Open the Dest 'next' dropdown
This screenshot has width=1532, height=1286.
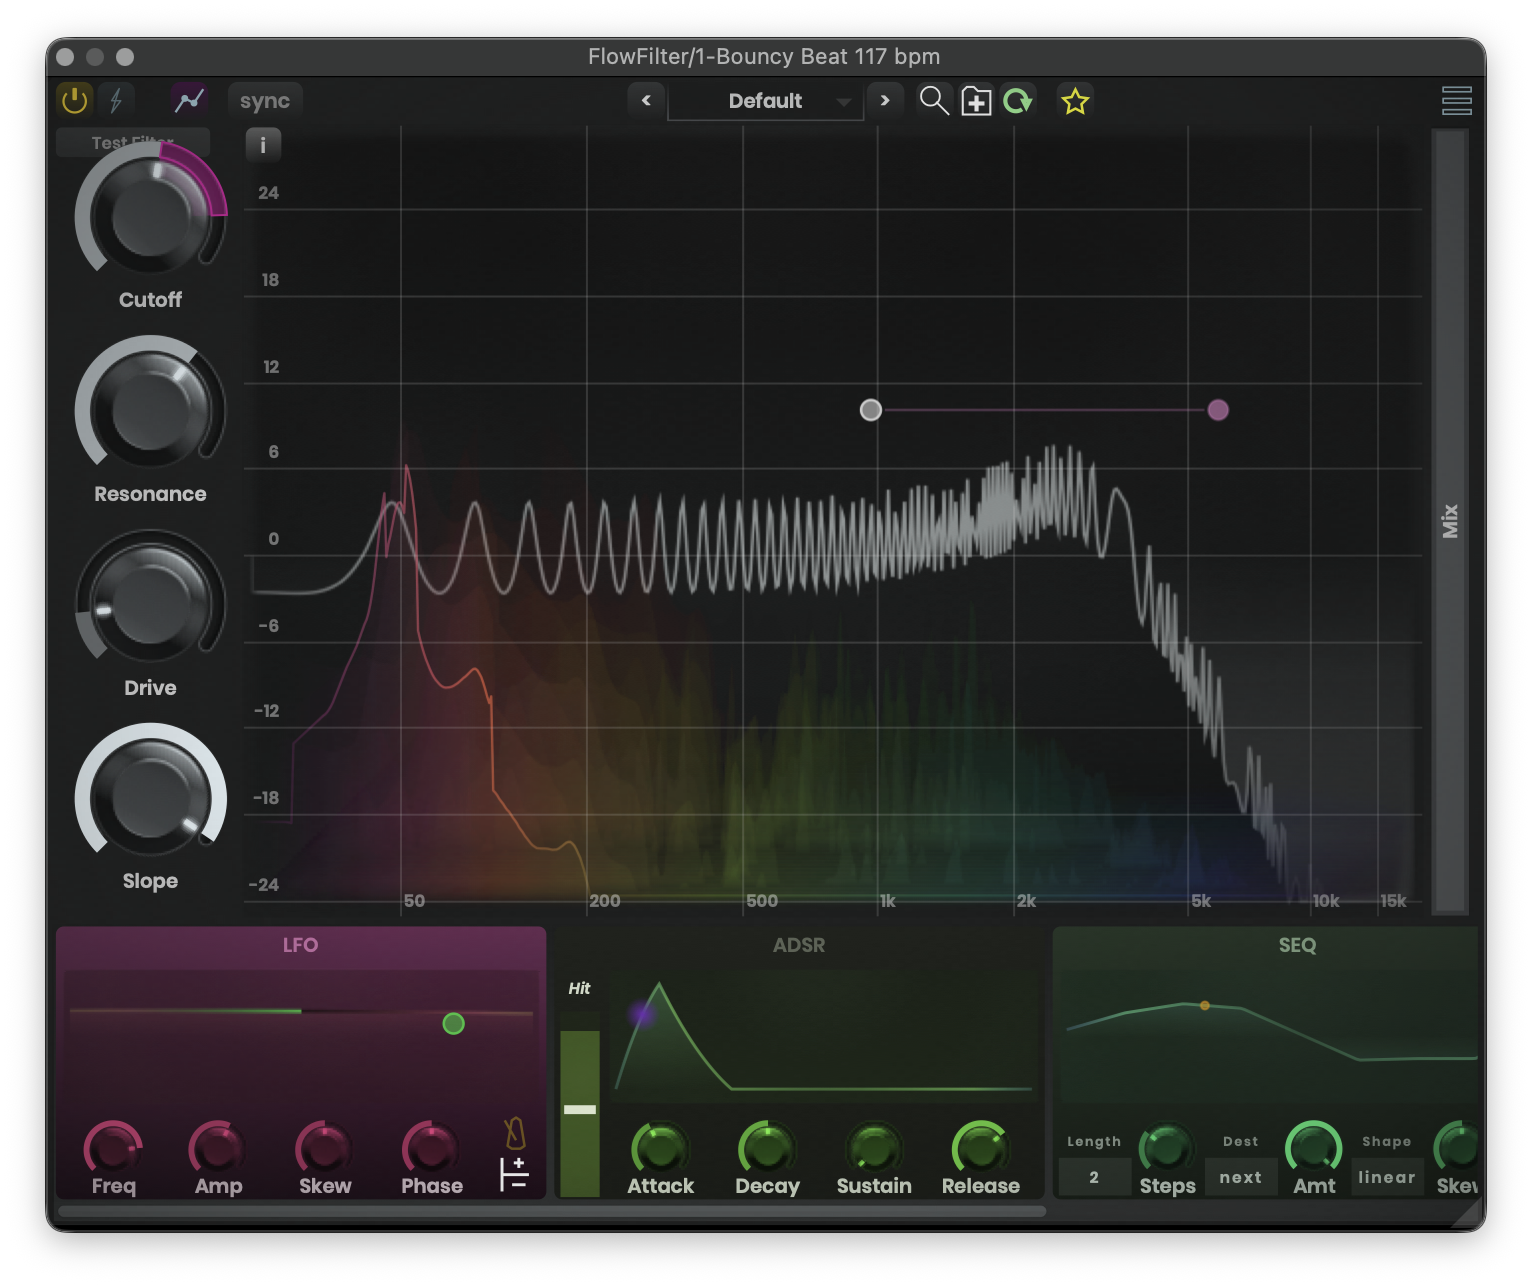[x=1241, y=1178]
